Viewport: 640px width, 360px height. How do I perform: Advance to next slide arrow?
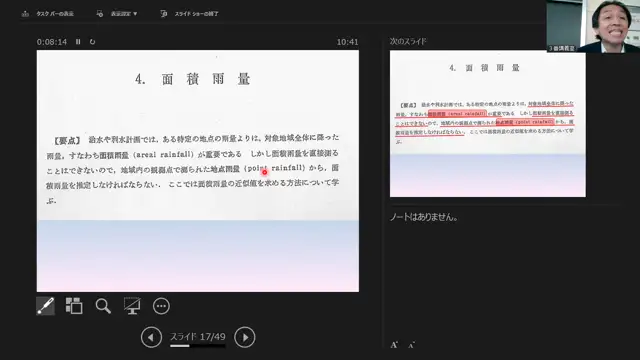coord(244,337)
